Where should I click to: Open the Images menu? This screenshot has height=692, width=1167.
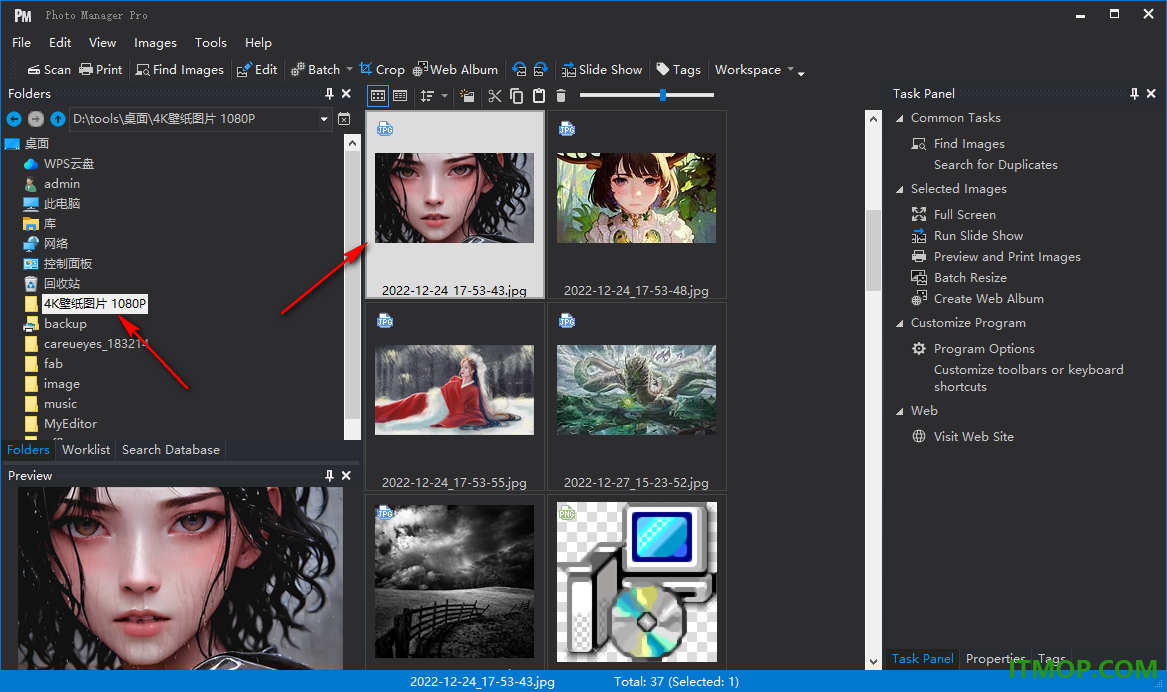pos(156,42)
